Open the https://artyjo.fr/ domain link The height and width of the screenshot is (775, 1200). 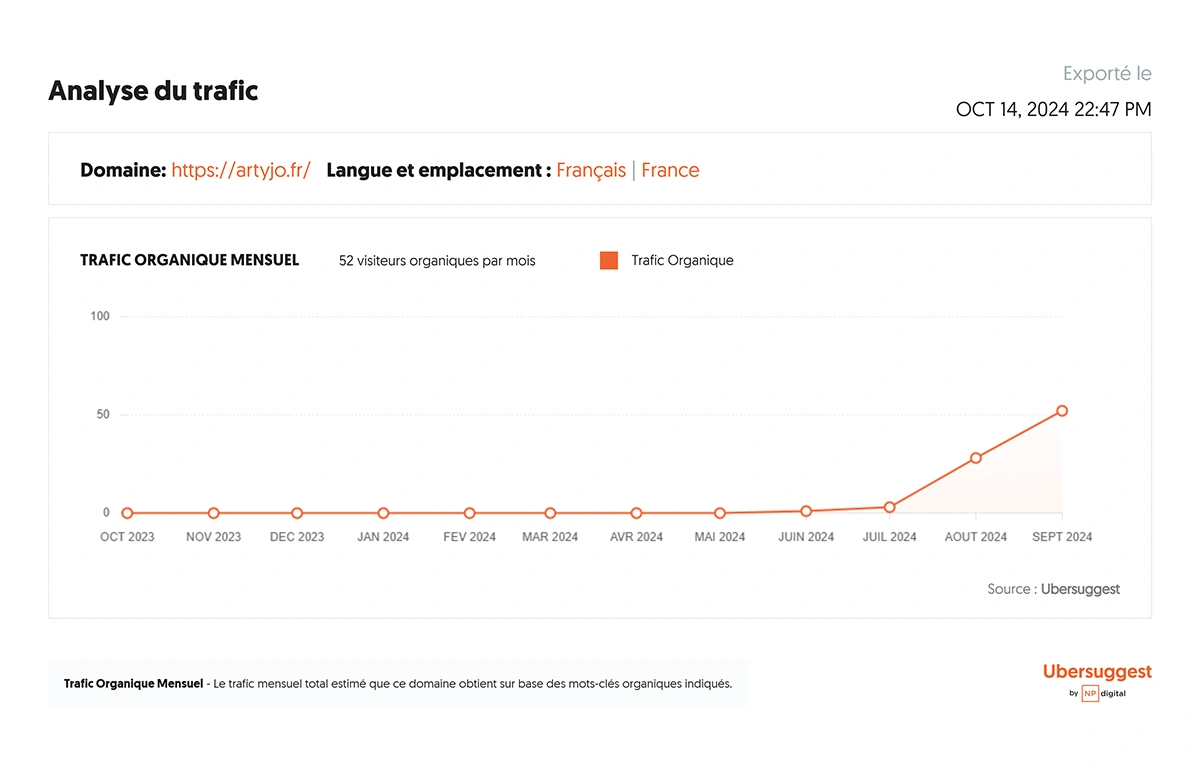(240, 170)
